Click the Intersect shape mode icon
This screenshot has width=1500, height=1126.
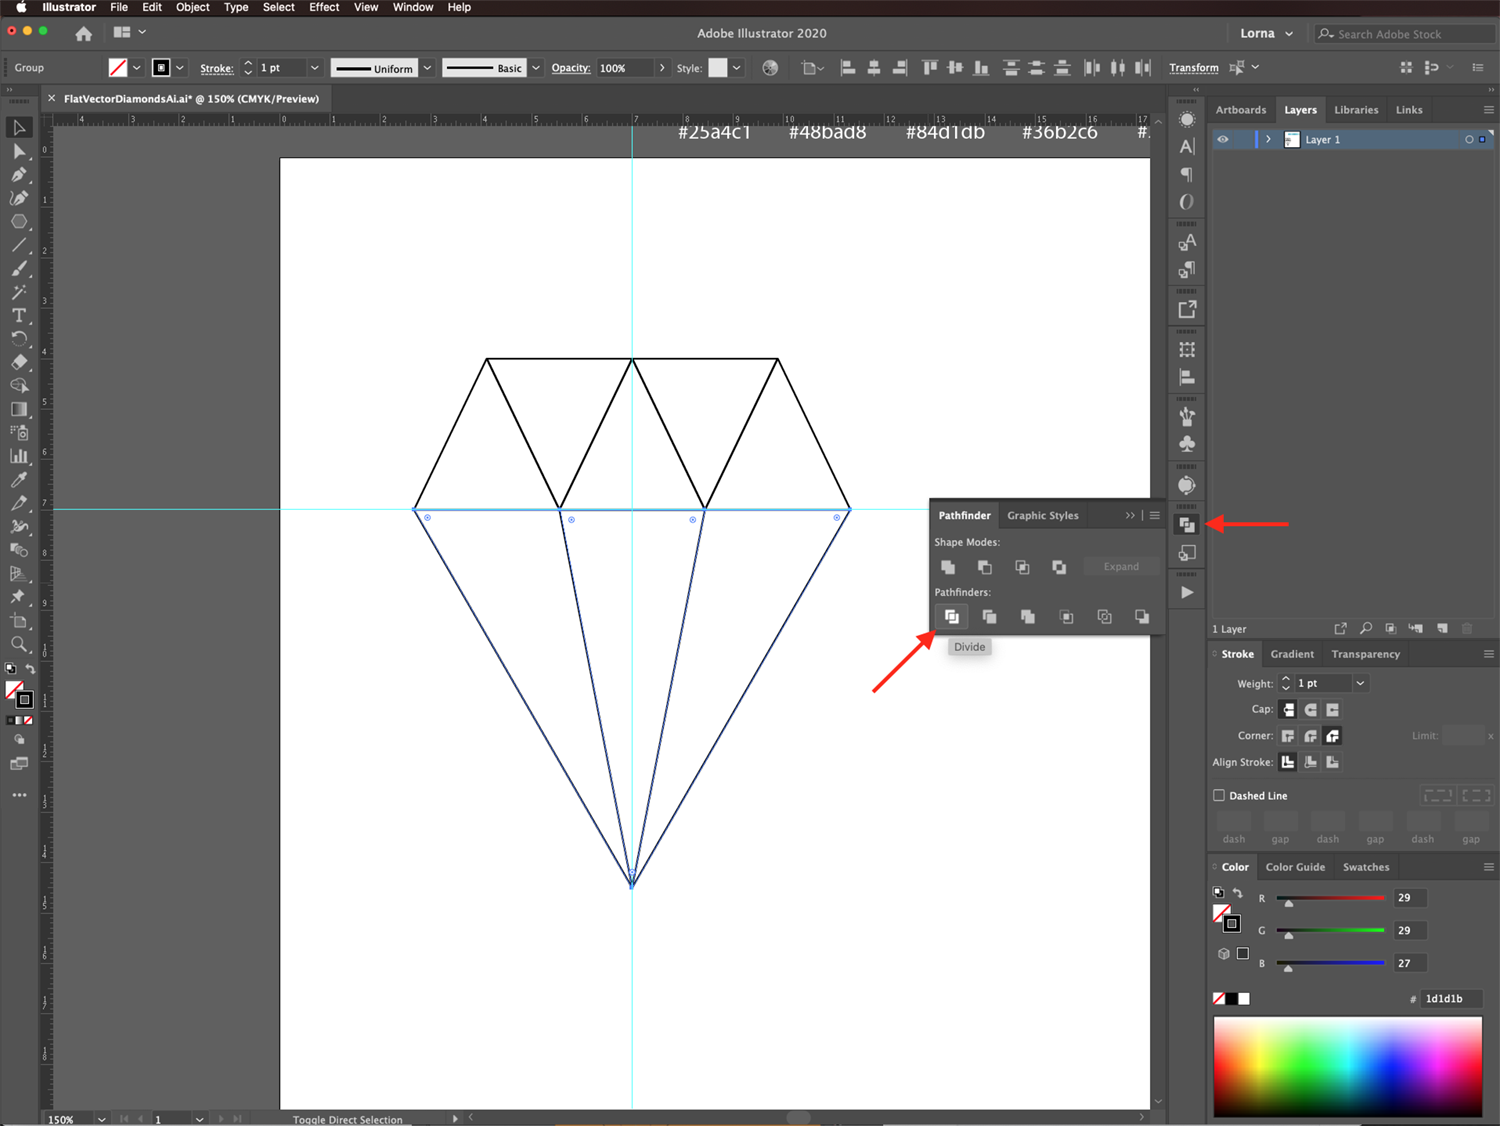1022,567
